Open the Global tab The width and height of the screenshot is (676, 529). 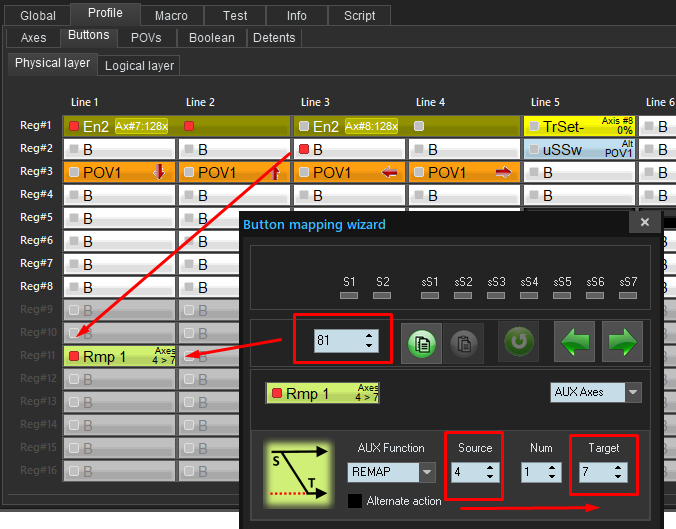[x=38, y=16]
